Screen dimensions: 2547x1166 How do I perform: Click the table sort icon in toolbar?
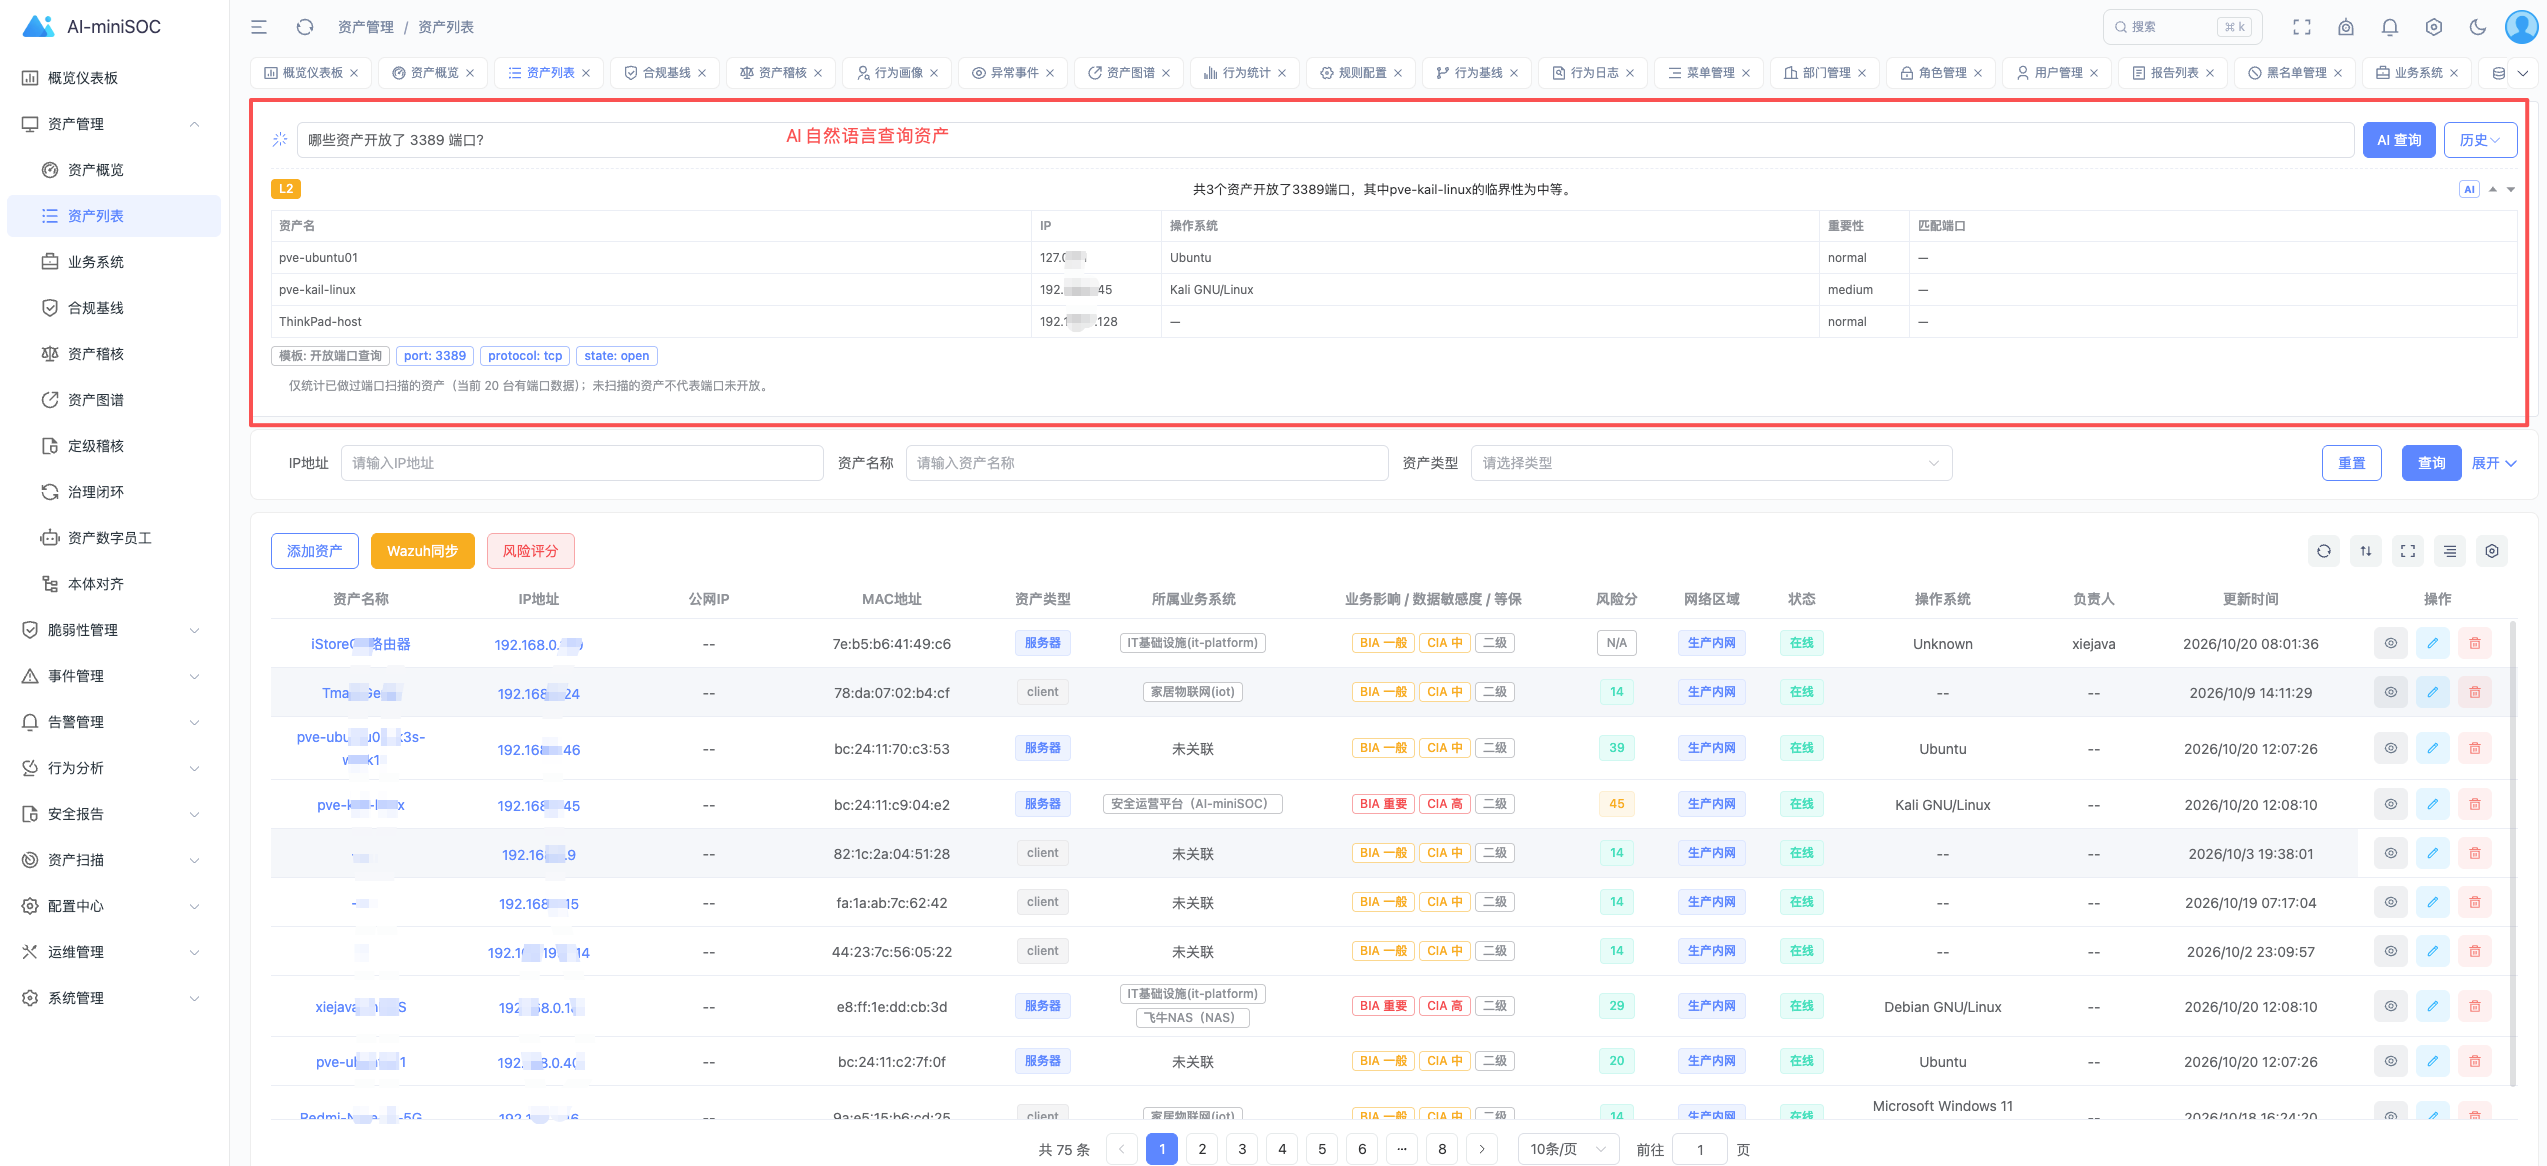2366,551
